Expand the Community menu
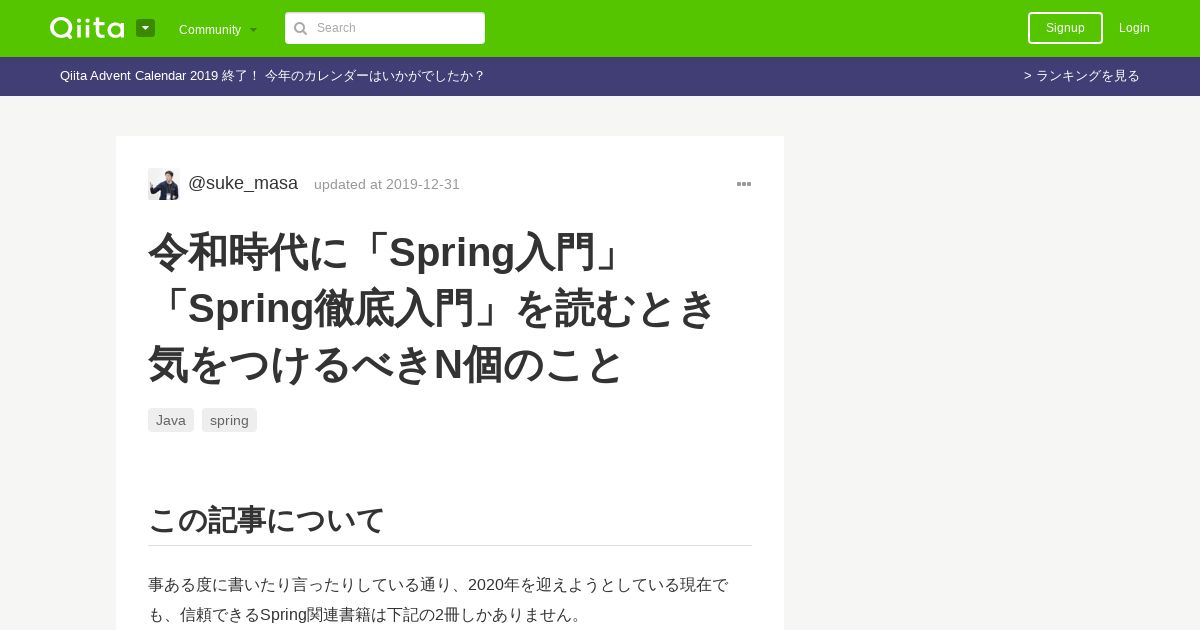Viewport: 1200px width, 630px height. (x=218, y=29)
